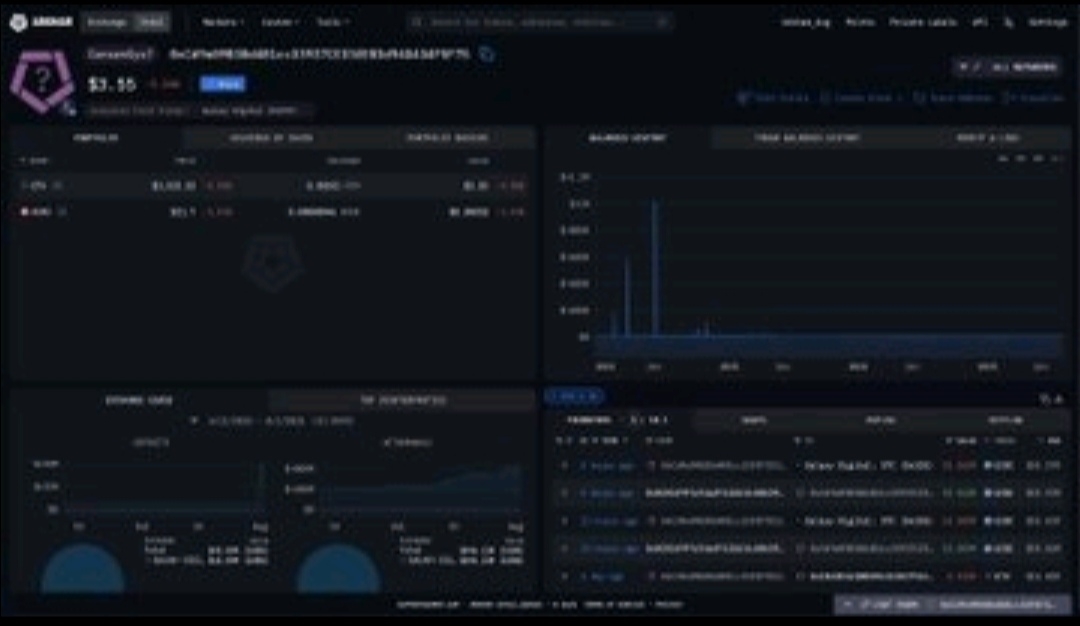Image resolution: width=1080 pixels, height=626 pixels.
Task: Expand the chat bar at bottom right
Action: click(x=953, y=605)
